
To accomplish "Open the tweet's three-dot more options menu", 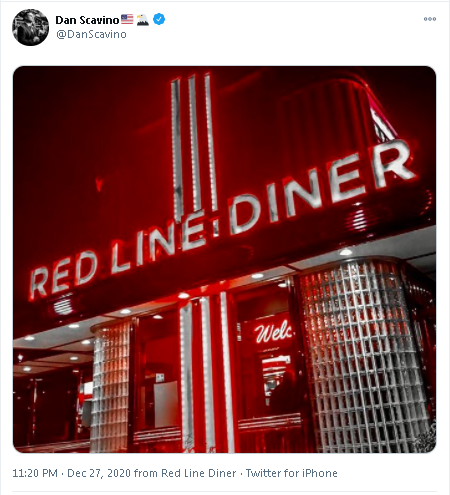I will [430, 19].
